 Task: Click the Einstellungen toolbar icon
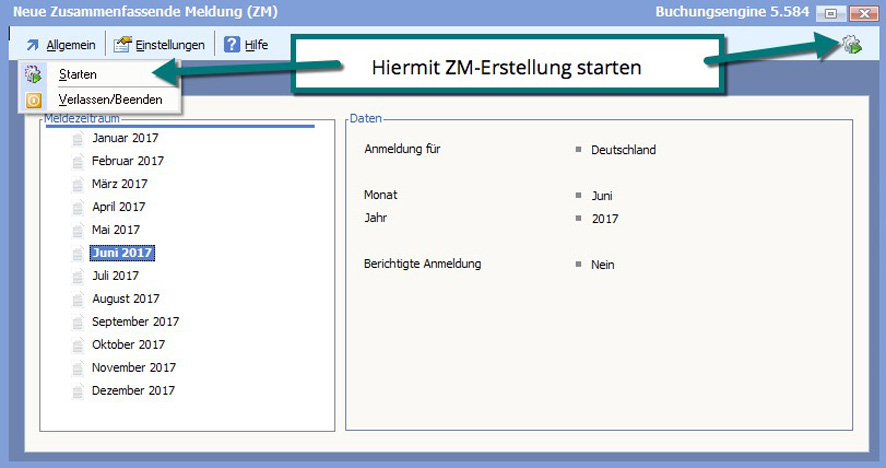pyautogui.click(x=122, y=45)
